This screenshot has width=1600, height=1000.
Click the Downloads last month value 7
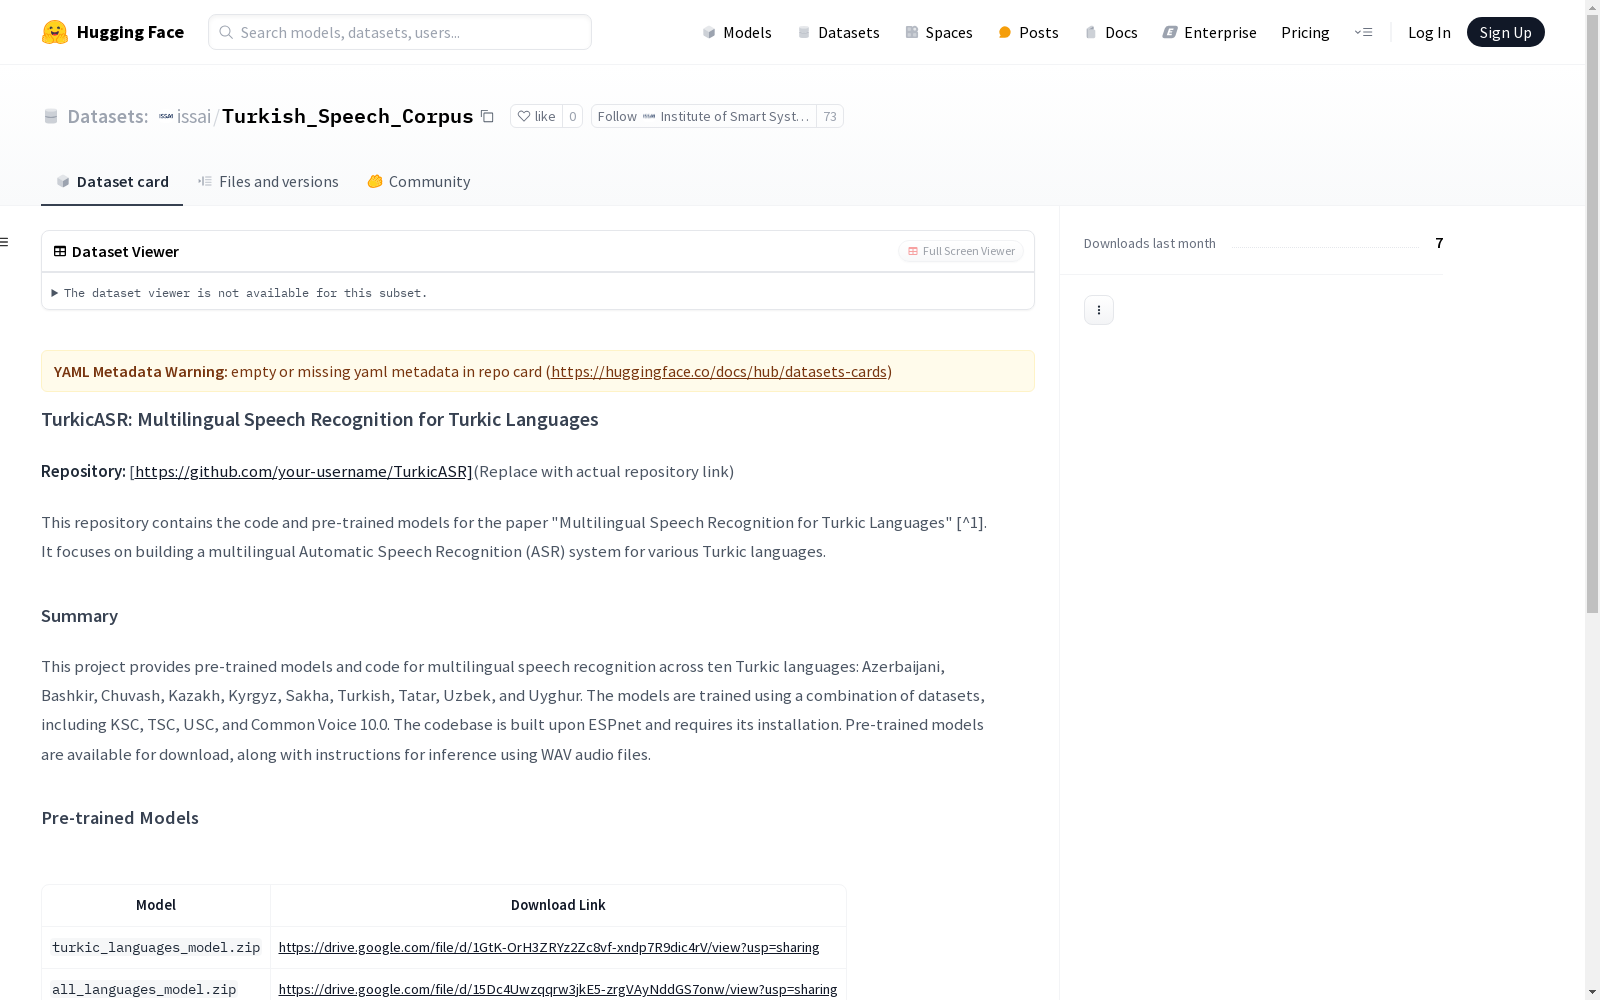pyautogui.click(x=1439, y=243)
